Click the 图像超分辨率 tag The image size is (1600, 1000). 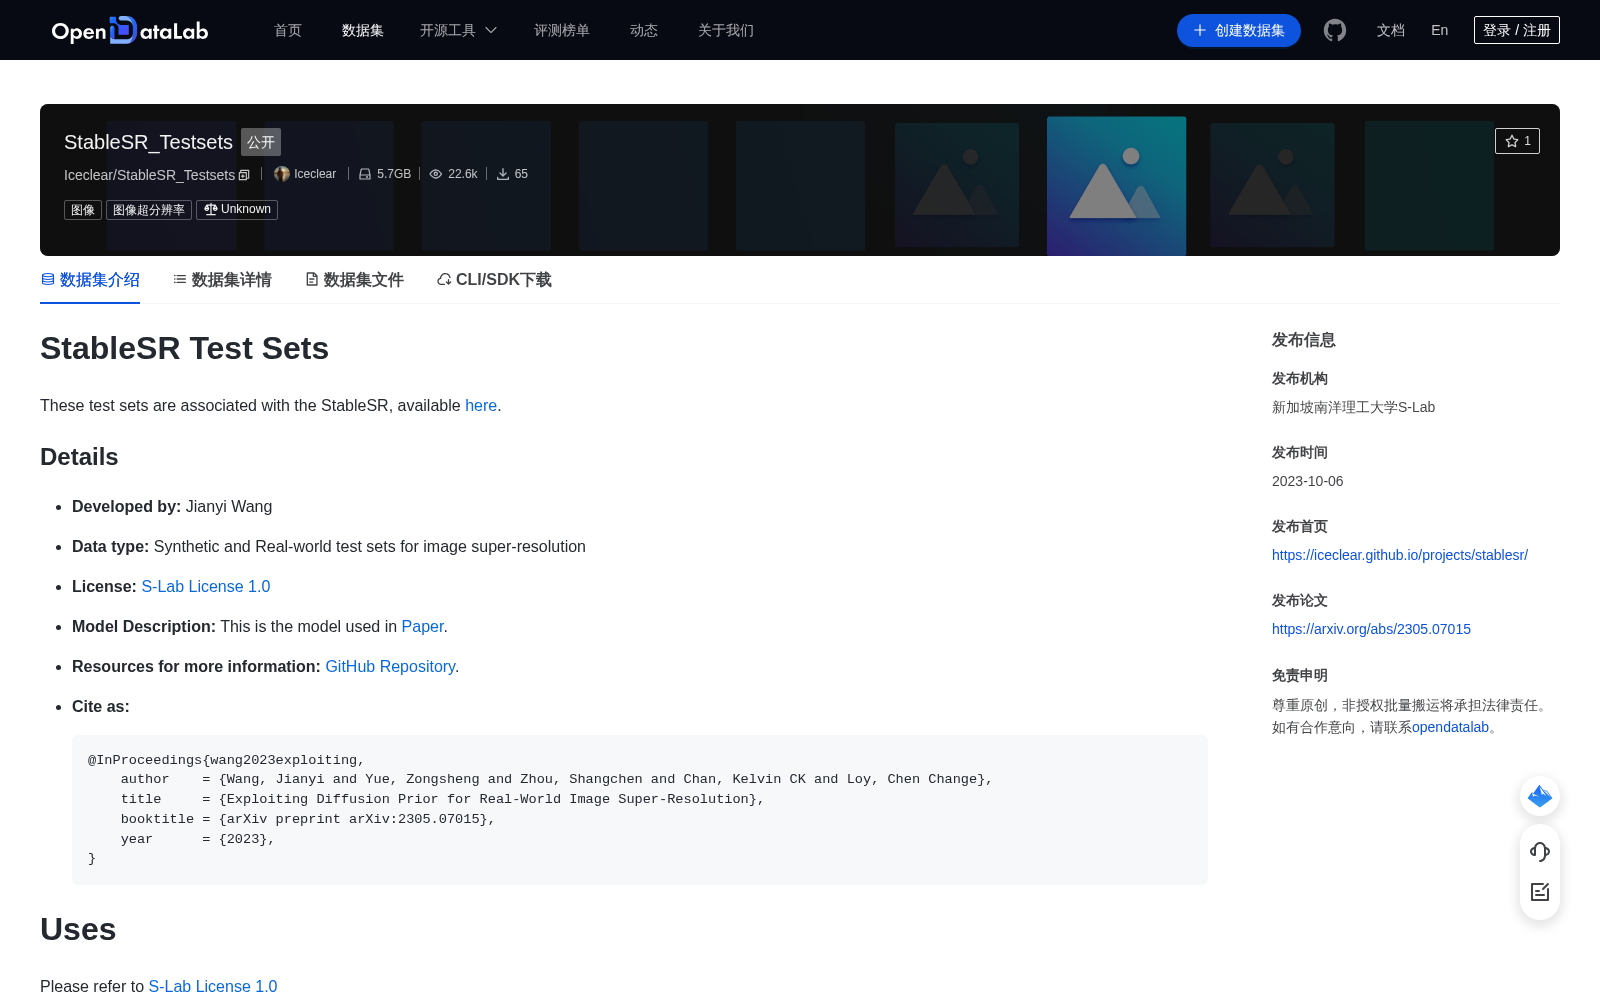pyautogui.click(x=149, y=210)
